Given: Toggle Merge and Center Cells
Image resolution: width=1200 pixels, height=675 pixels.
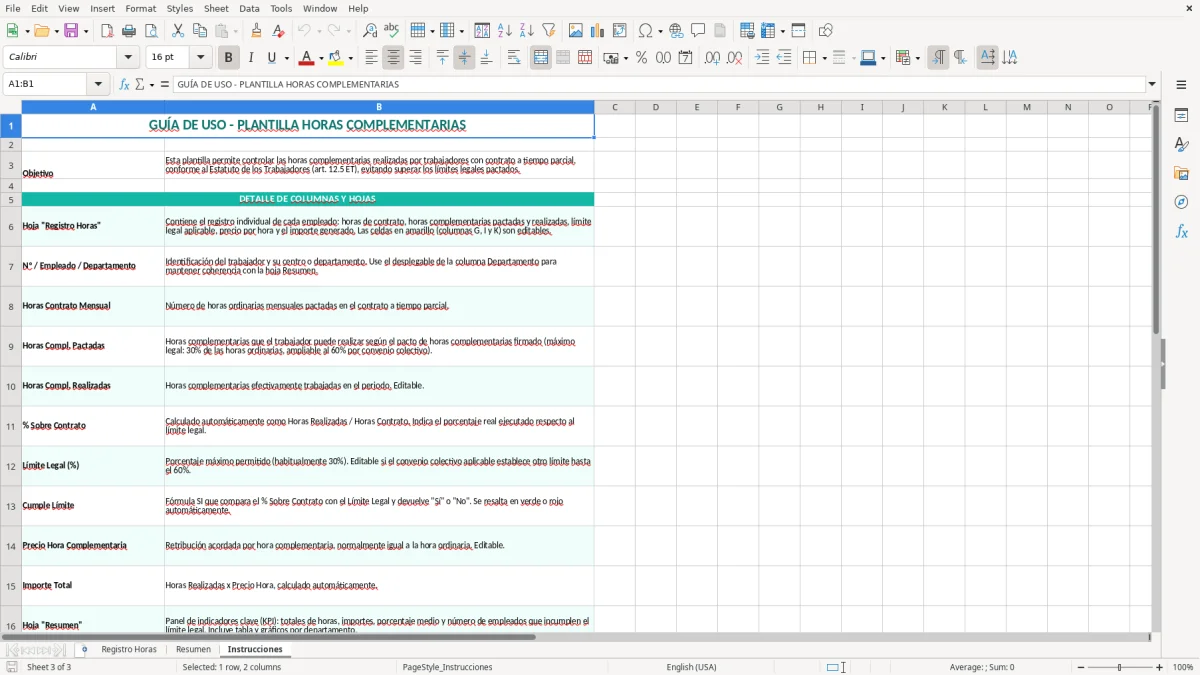Looking at the screenshot, I should (541, 58).
